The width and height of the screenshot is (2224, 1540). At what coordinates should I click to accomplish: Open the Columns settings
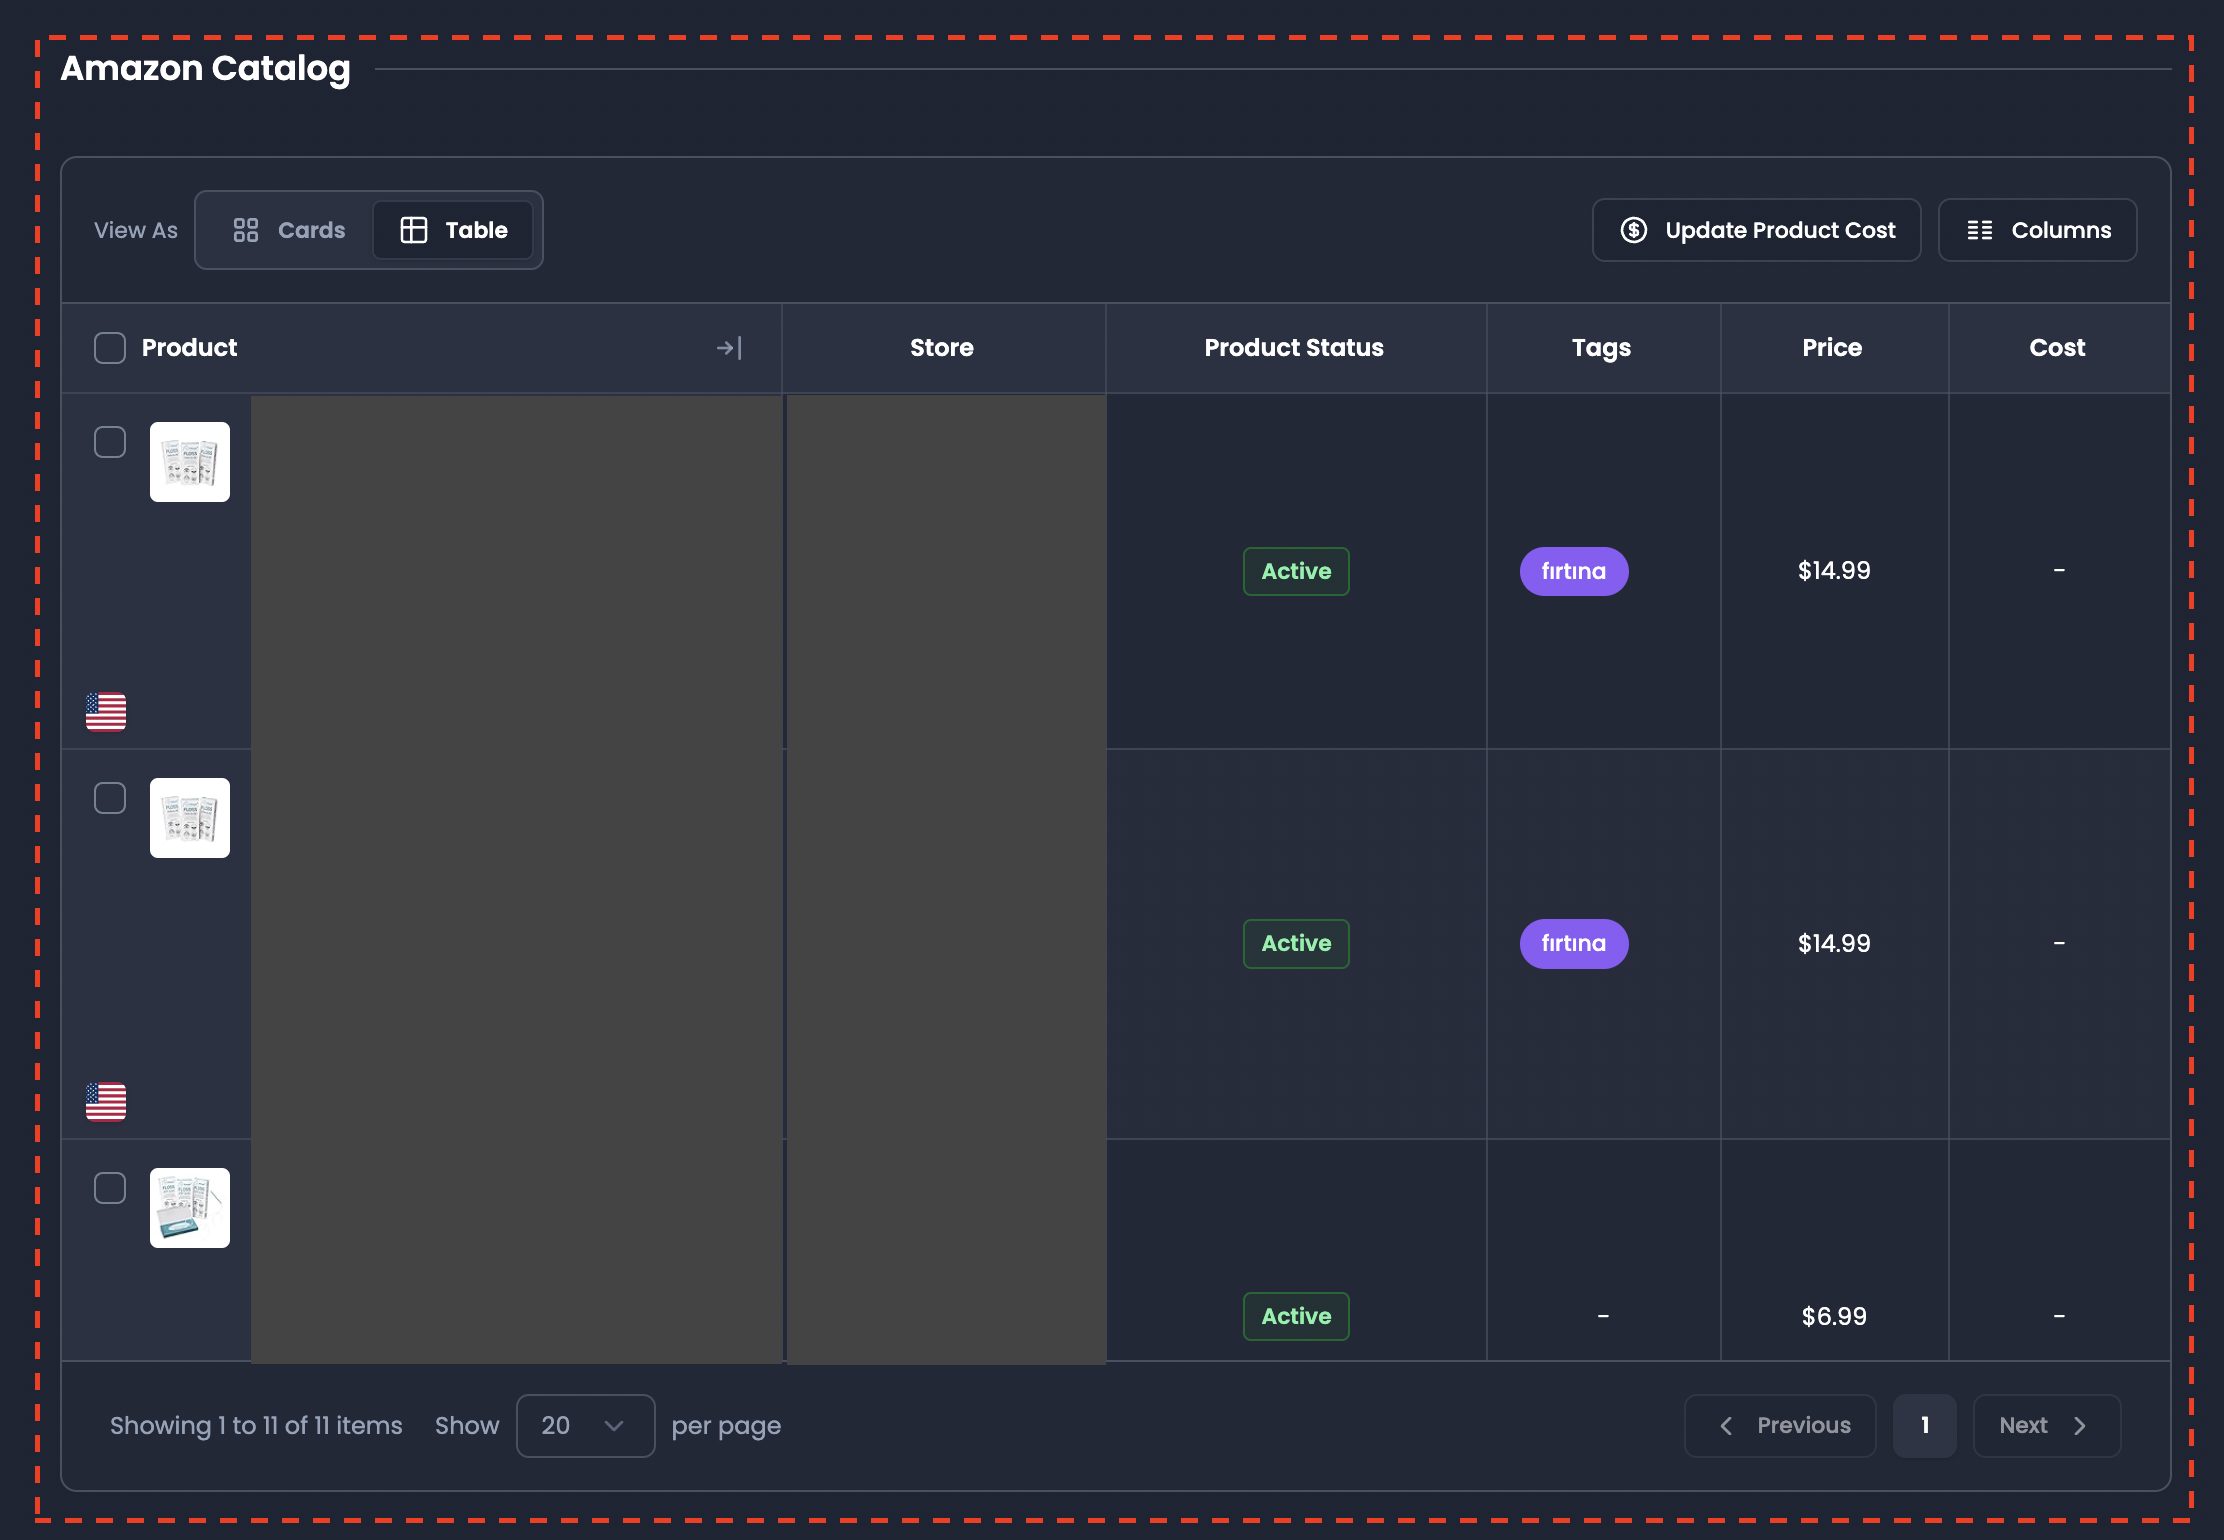[x=2037, y=230]
